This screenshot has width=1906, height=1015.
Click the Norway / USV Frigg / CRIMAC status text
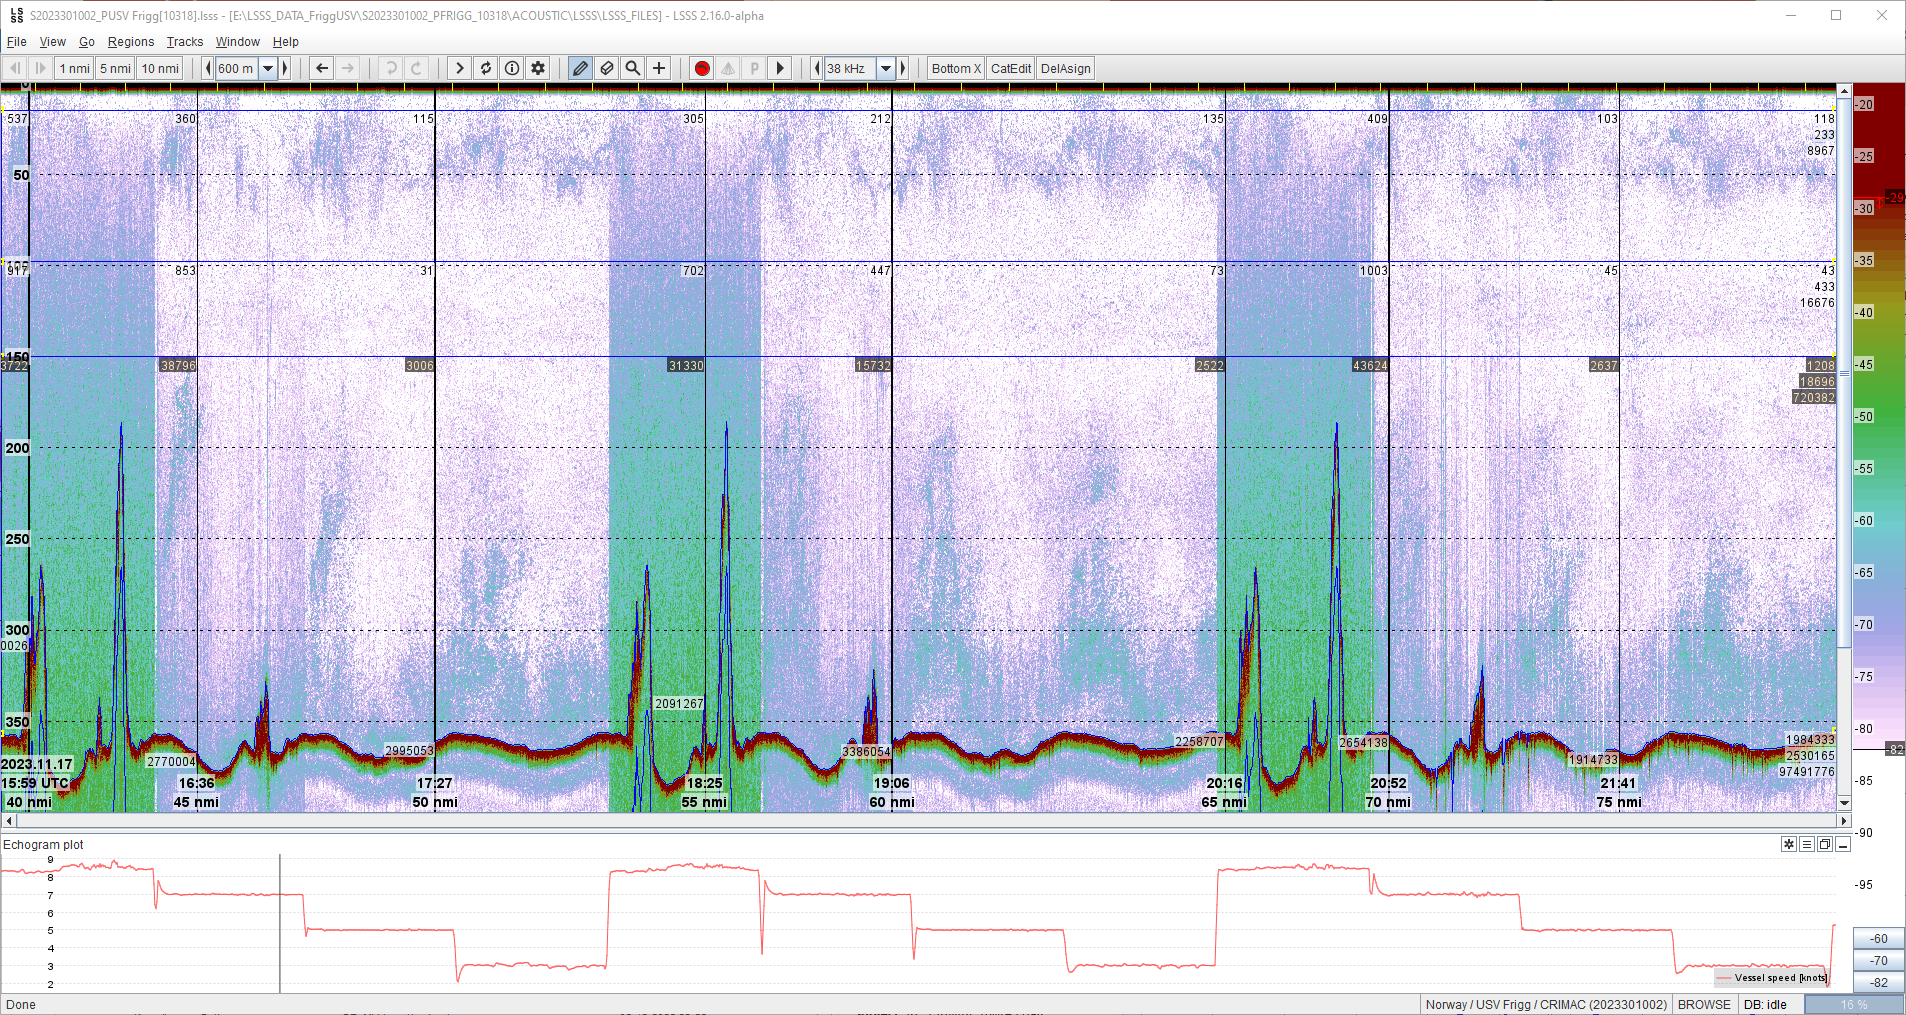[x=1546, y=1004]
